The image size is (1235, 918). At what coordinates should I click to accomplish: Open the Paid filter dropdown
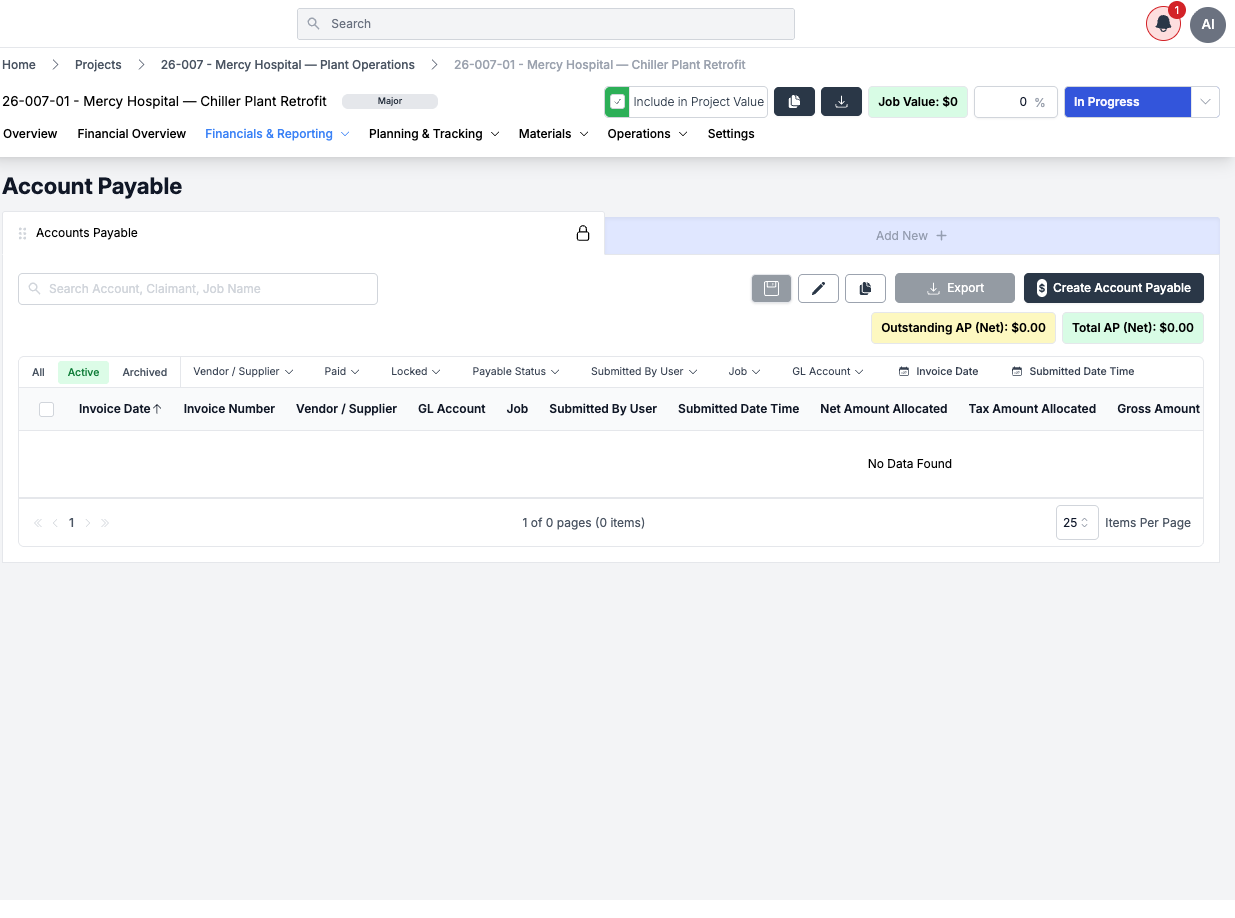tap(341, 371)
